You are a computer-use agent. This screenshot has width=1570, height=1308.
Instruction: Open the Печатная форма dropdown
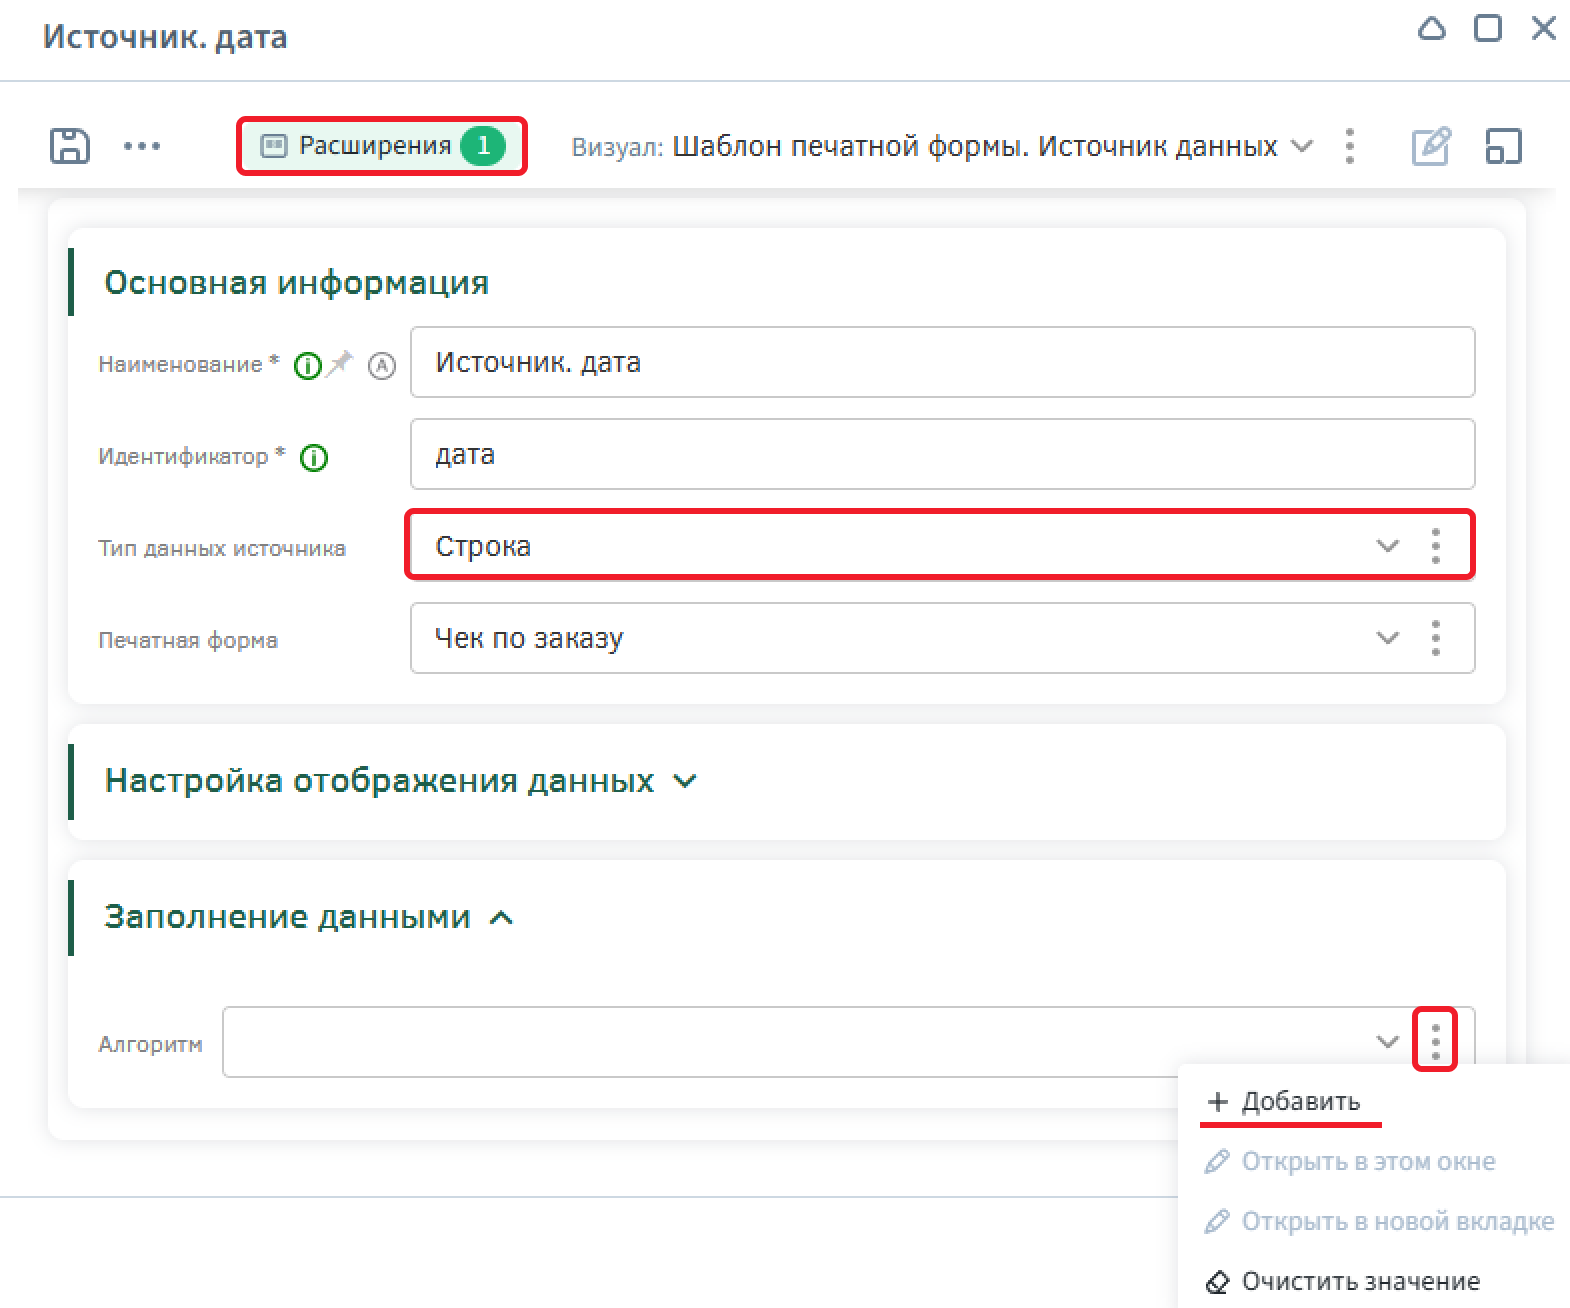(x=1387, y=638)
